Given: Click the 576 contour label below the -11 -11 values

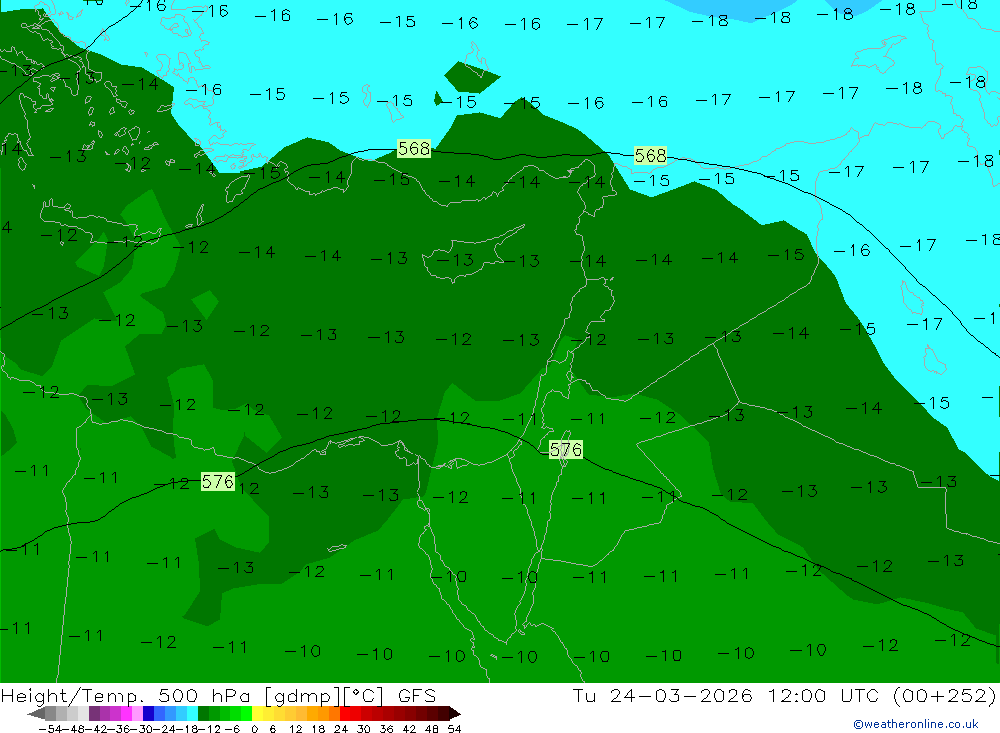Looking at the screenshot, I should [x=566, y=450].
